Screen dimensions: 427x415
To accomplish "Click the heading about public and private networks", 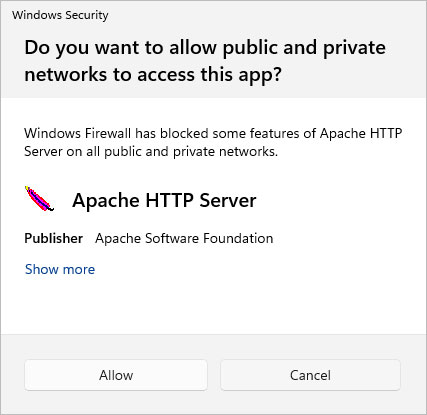I will pyautogui.click(x=205, y=61).
